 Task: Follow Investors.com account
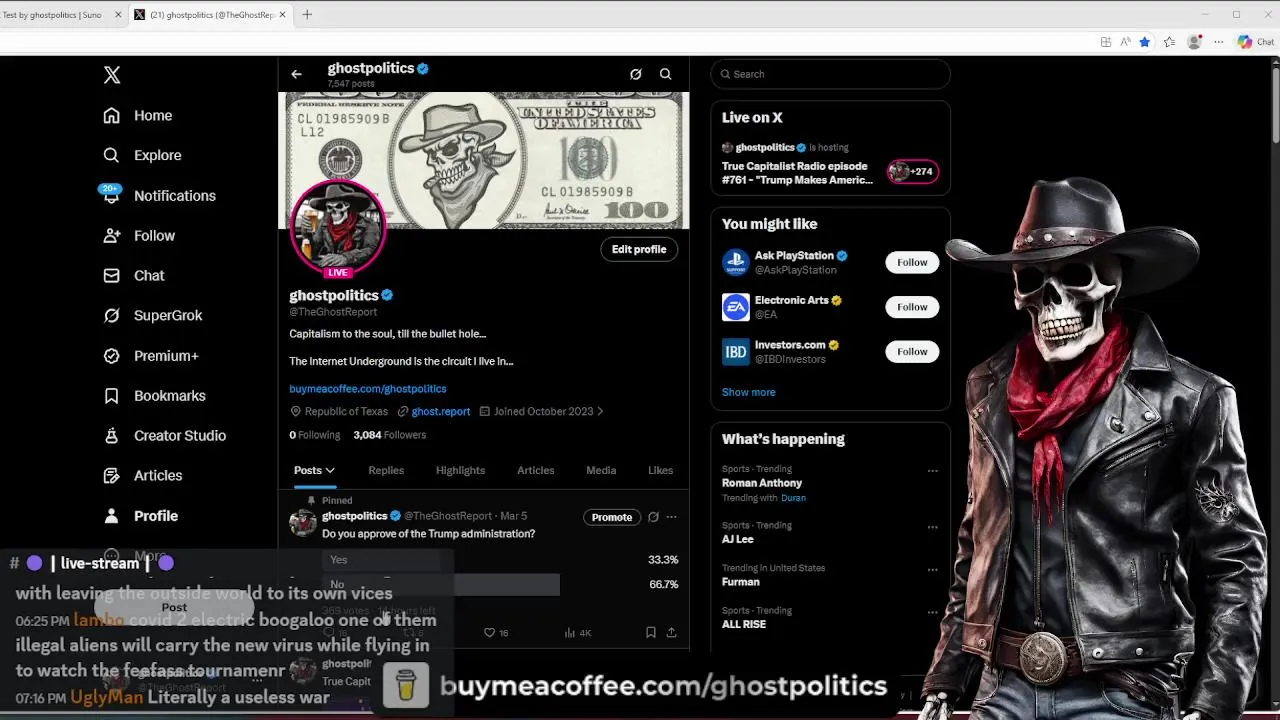click(x=912, y=351)
